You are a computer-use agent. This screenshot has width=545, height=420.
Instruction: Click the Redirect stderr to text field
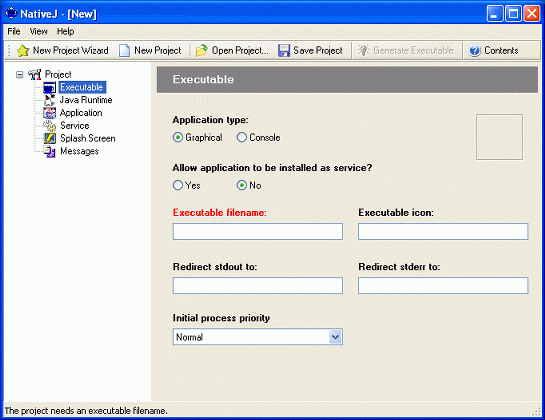point(443,285)
